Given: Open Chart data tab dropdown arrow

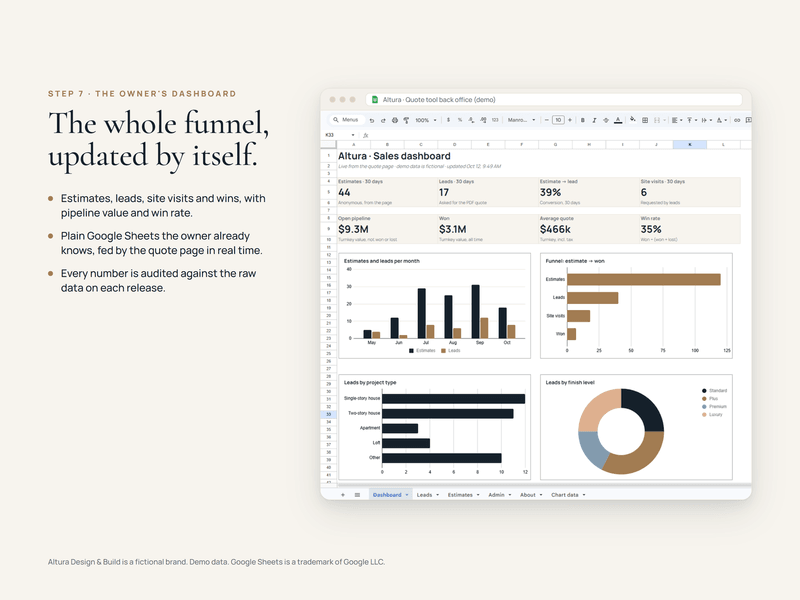Looking at the screenshot, I should point(584,495).
